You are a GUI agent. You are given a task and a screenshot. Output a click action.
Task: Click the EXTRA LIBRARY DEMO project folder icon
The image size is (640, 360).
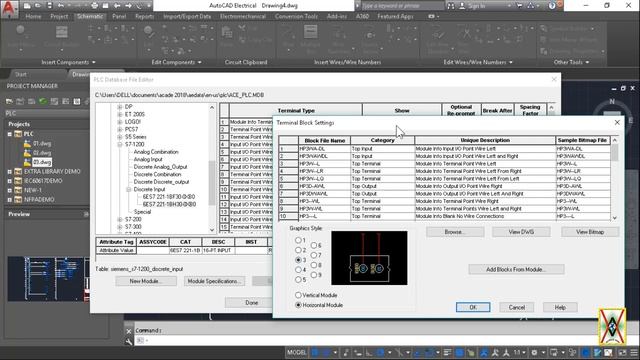[18, 171]
